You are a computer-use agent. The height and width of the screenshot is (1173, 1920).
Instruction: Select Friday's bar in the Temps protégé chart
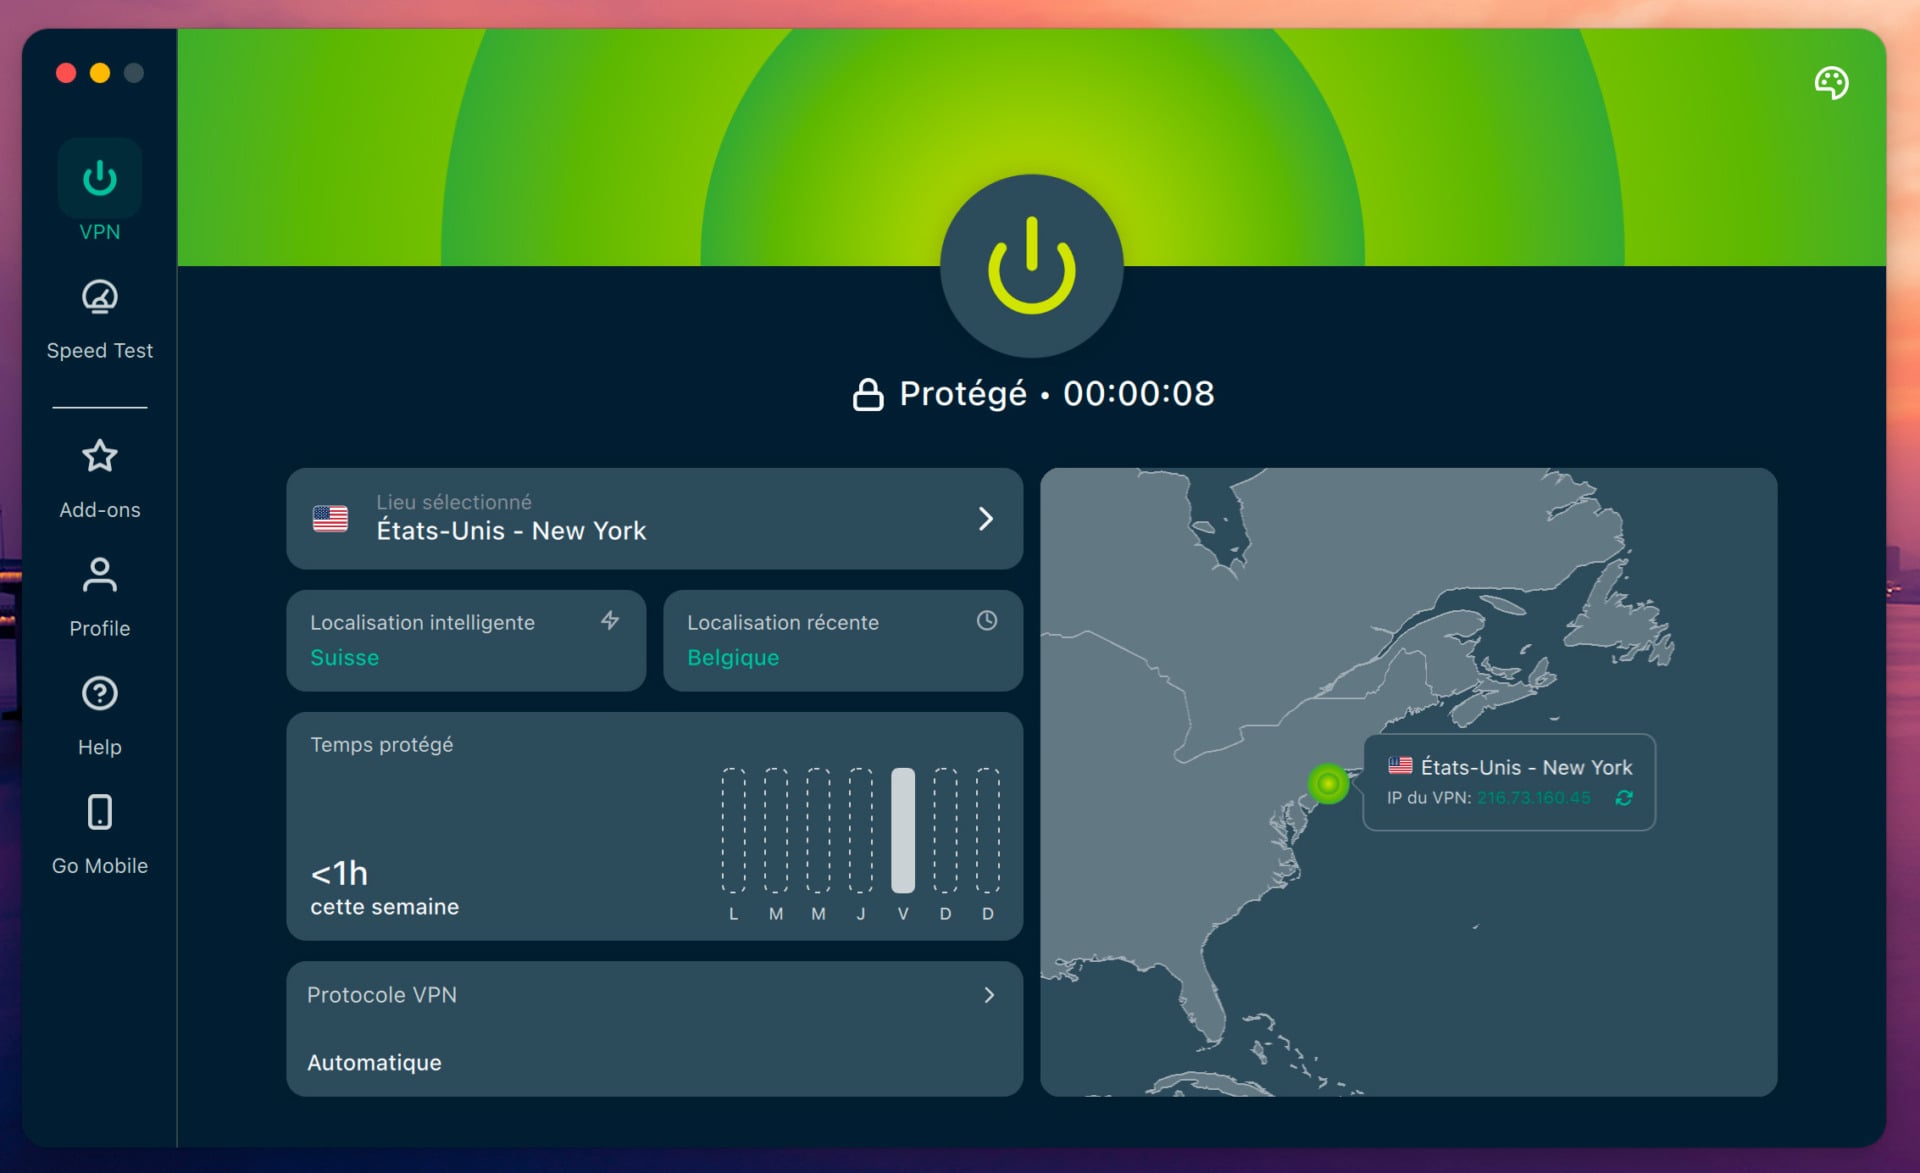tap(903, 830)
